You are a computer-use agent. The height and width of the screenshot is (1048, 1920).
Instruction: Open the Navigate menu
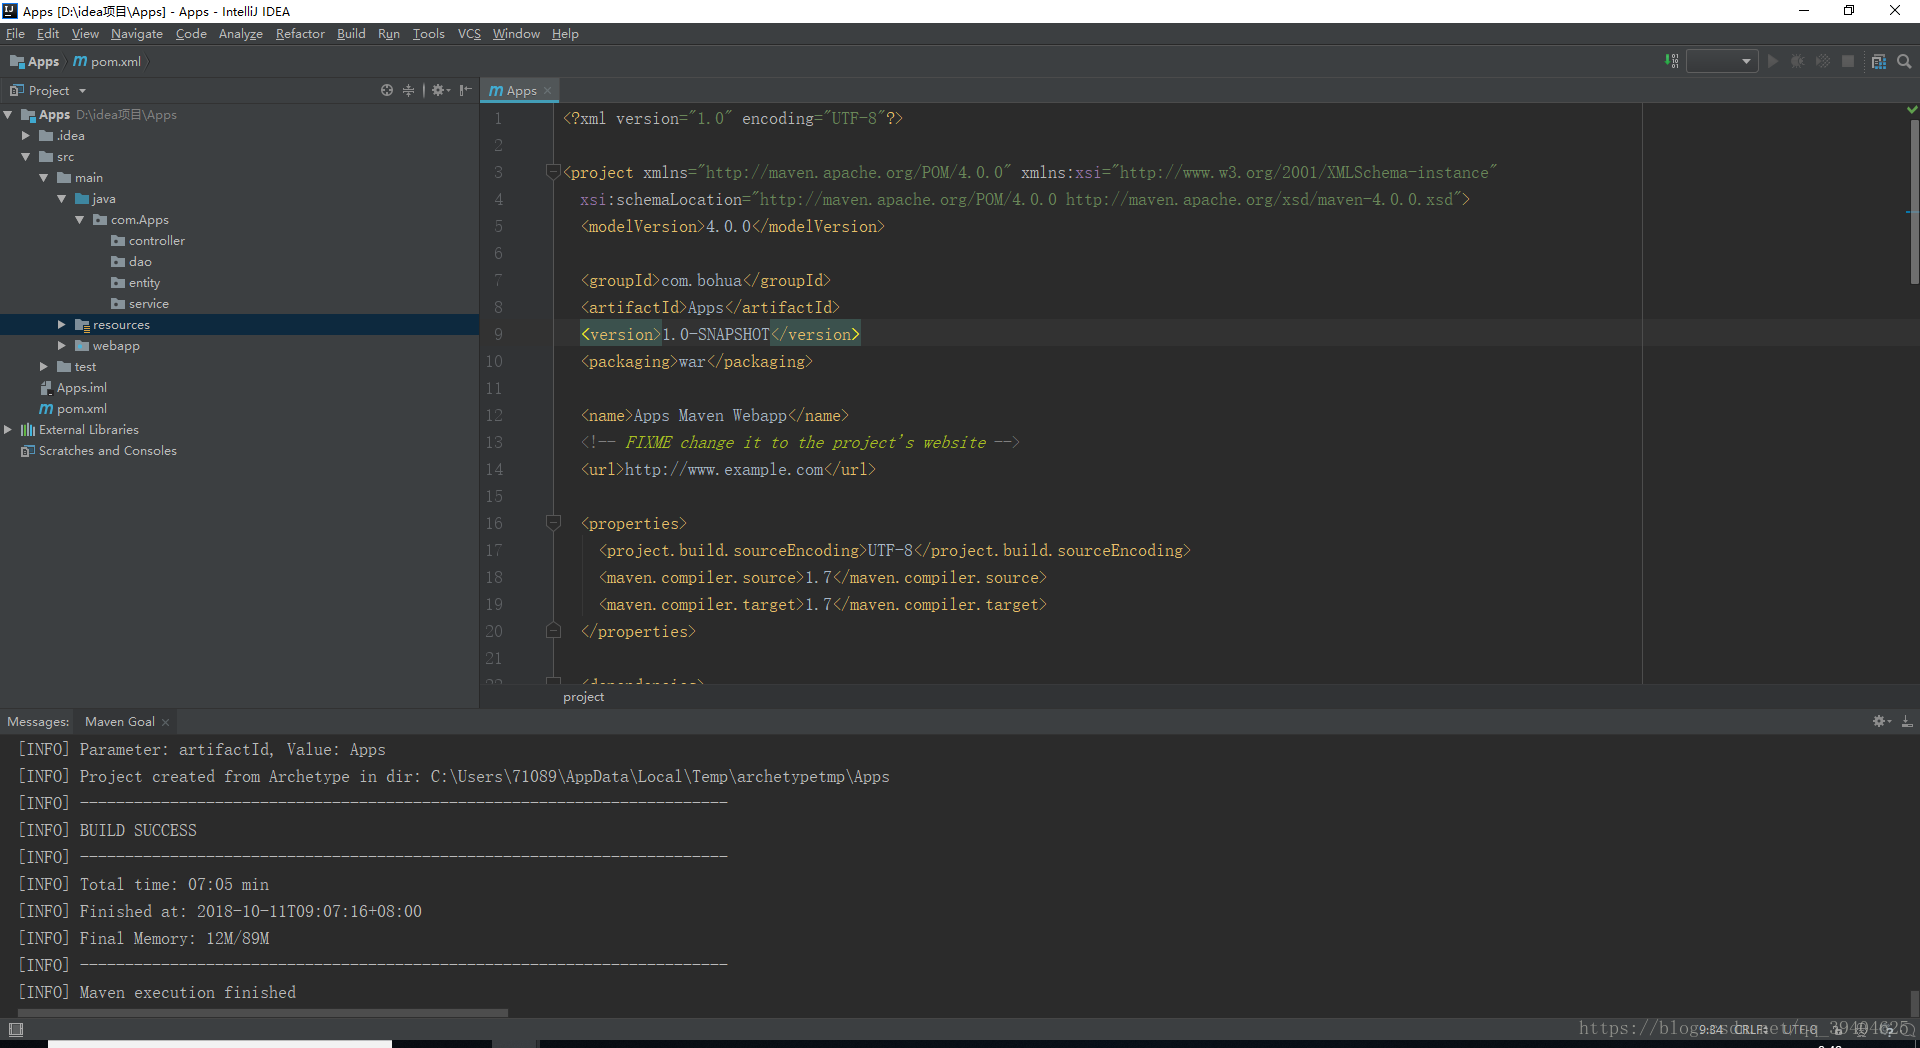(136, 34)
